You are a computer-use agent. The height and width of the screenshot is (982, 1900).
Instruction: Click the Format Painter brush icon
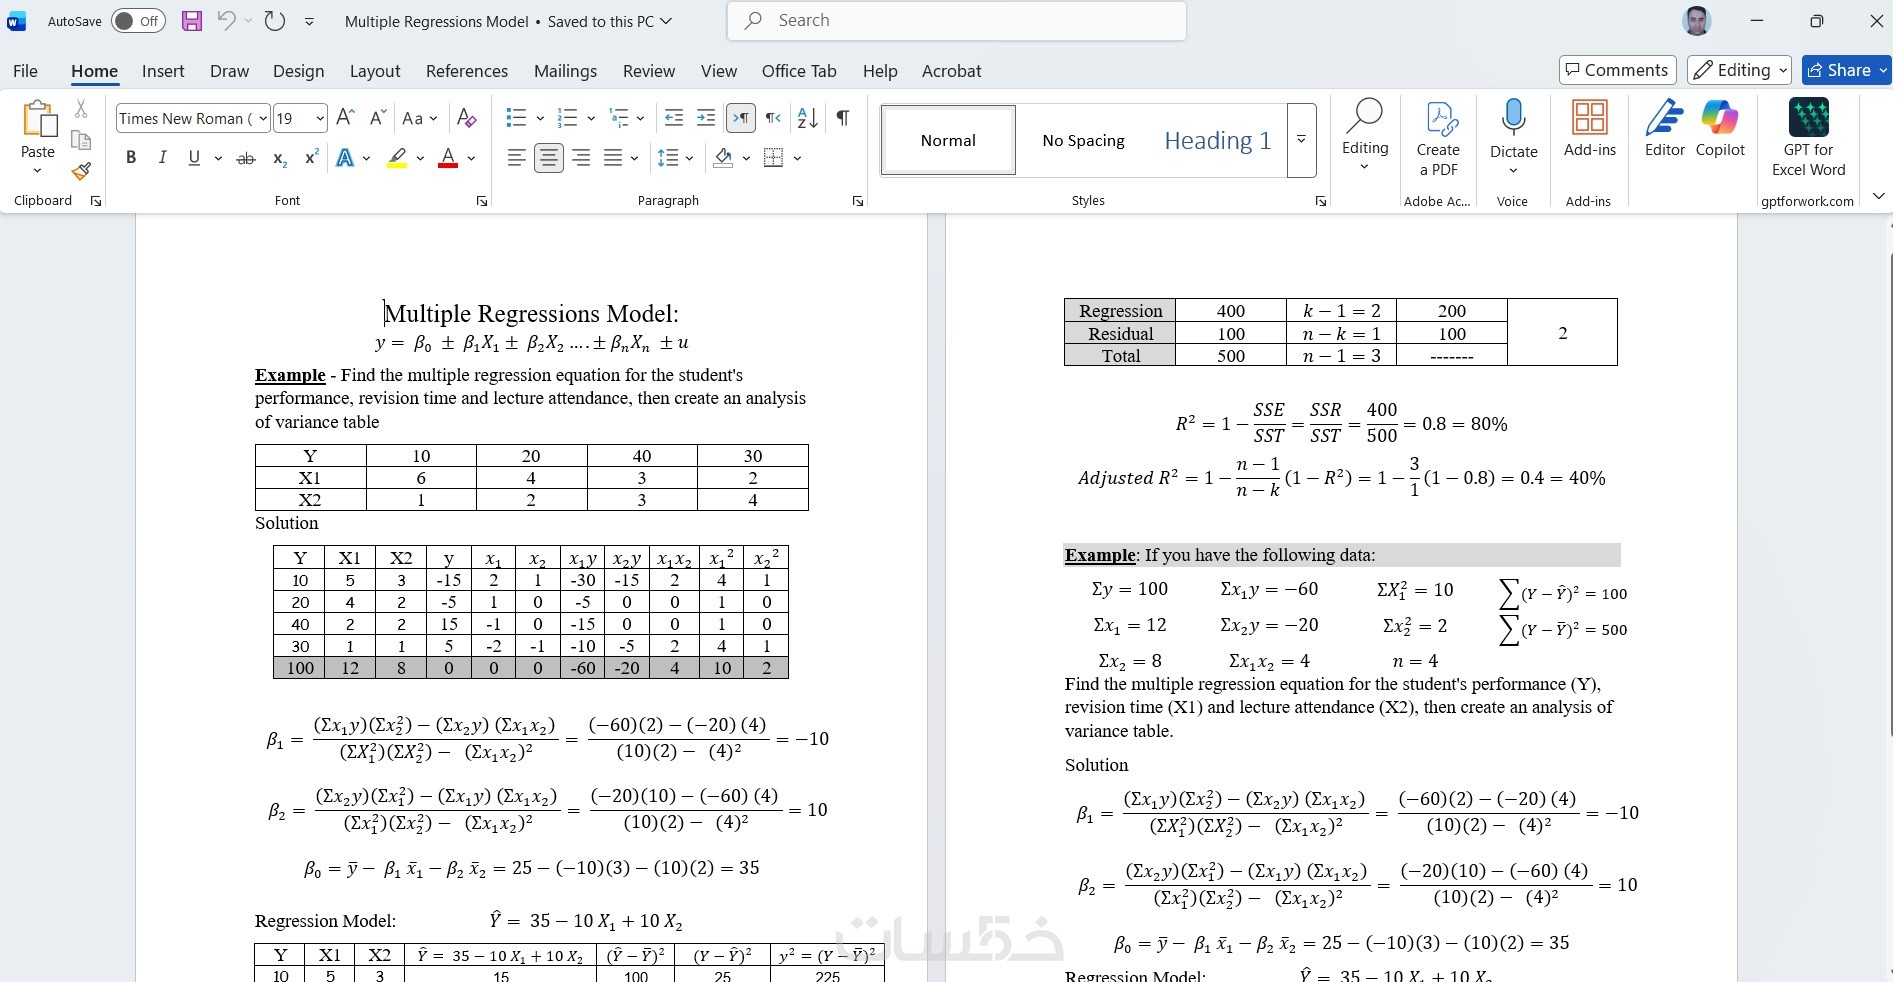click(x=82, y=171)
